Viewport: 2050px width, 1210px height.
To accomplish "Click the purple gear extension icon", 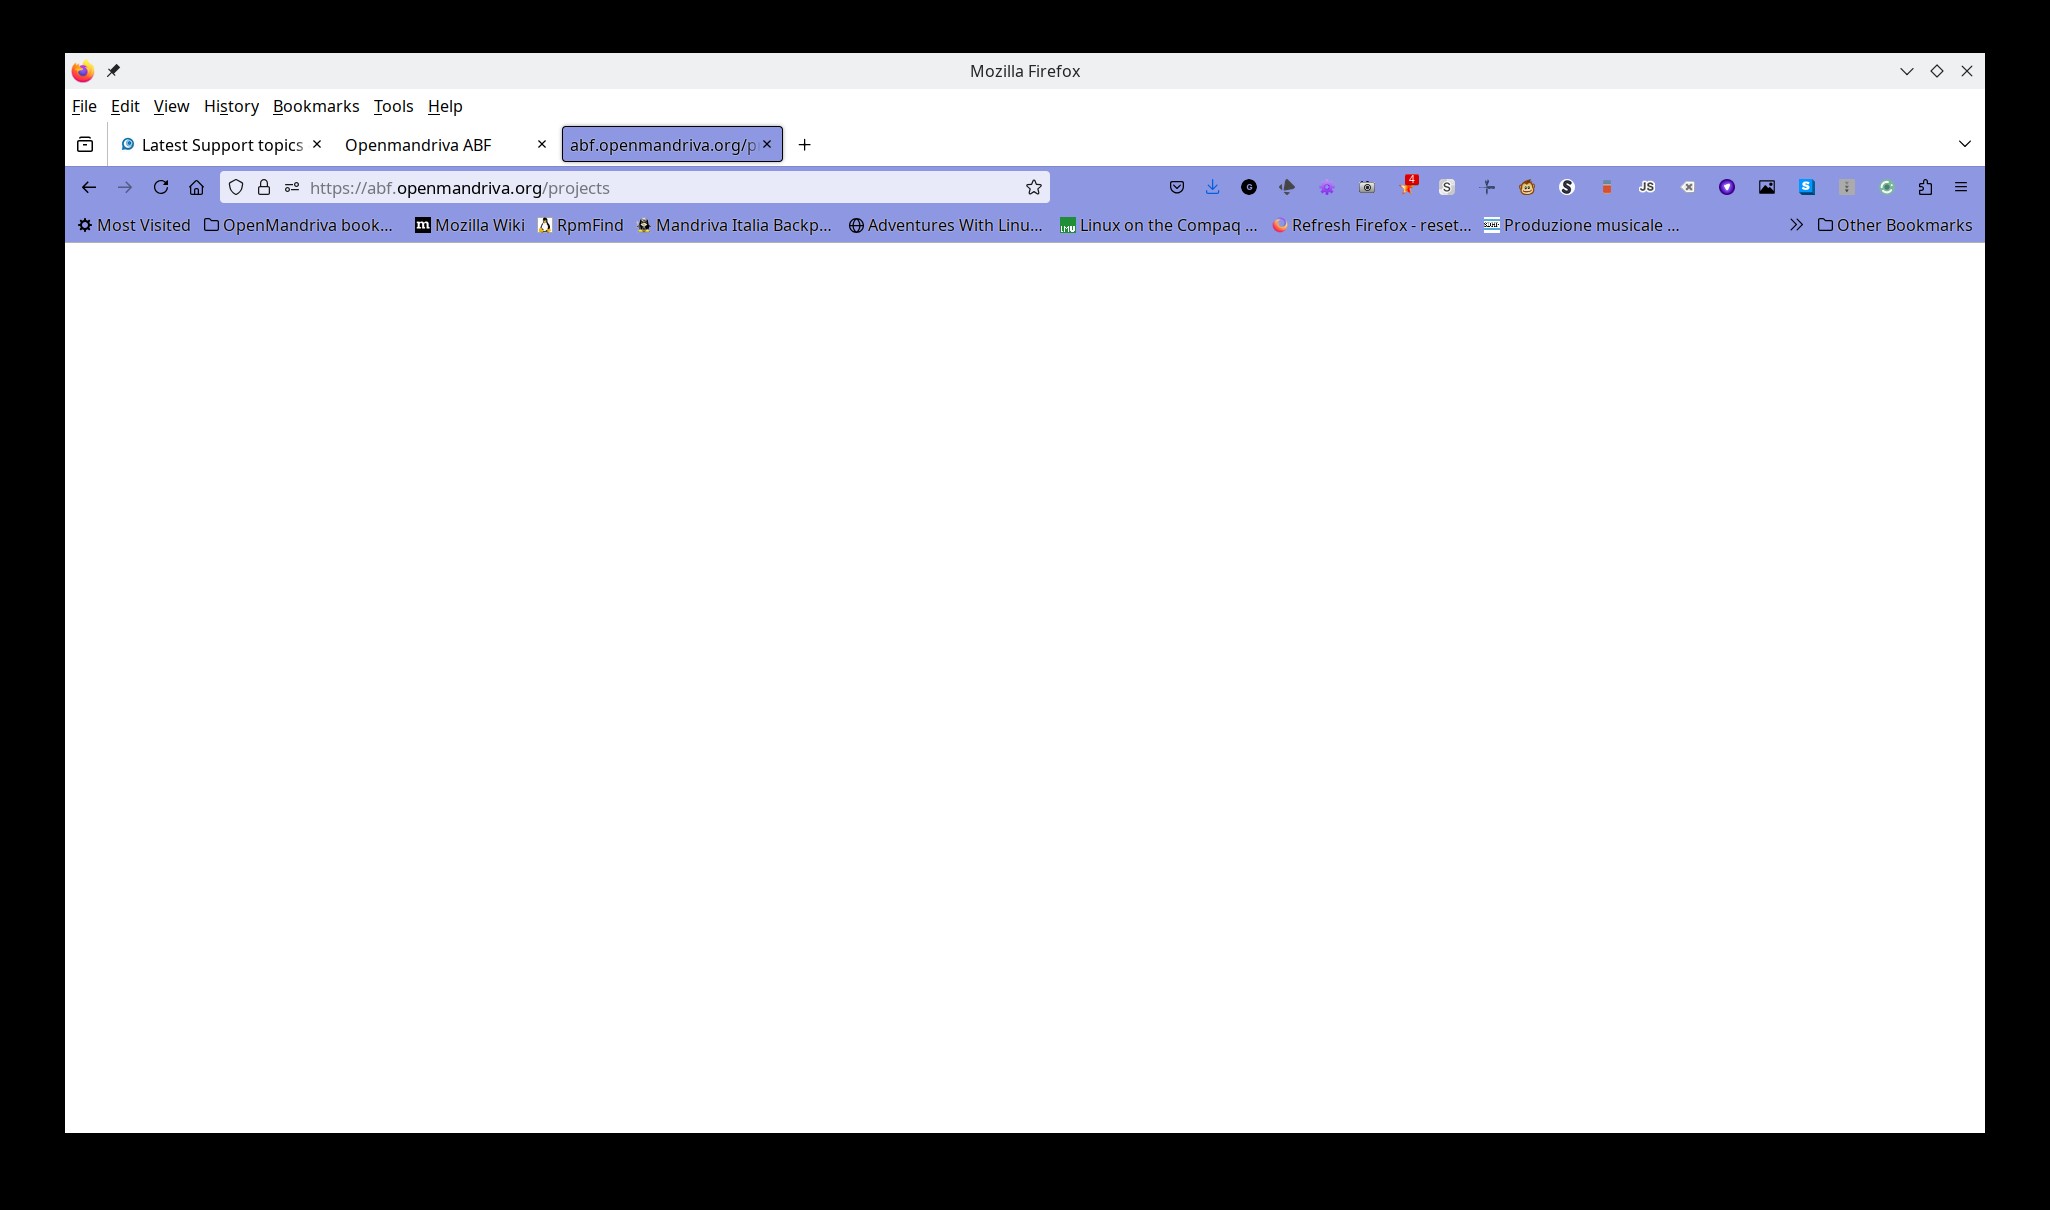I will (x=1327, y=187).
